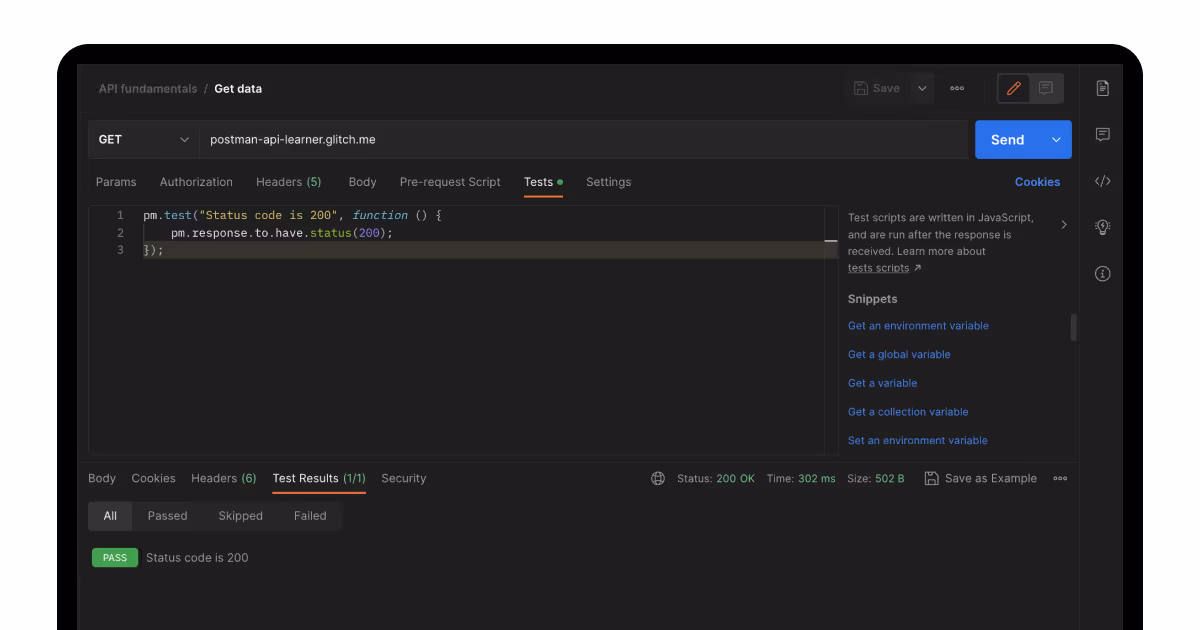Image resolution: width=1200 pixels, height=630 pixels.
Task: Open the documentation icon in right sidebar
Action: pyautogui.click(x=1102, y=88)
